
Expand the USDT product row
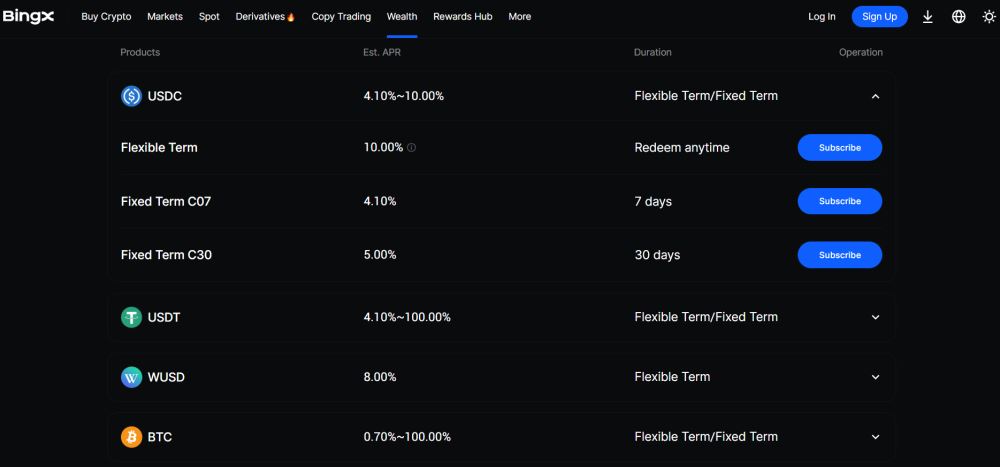[875, 317]
